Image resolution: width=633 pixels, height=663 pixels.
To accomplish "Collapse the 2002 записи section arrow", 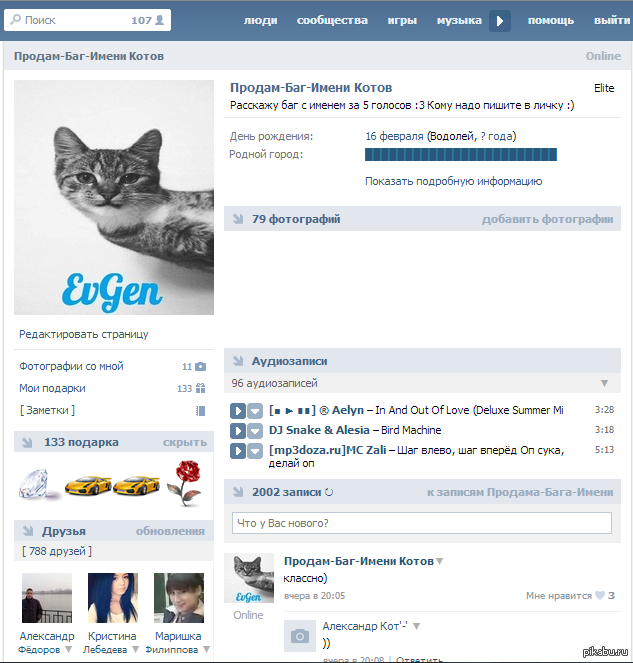I will [238, 492].
